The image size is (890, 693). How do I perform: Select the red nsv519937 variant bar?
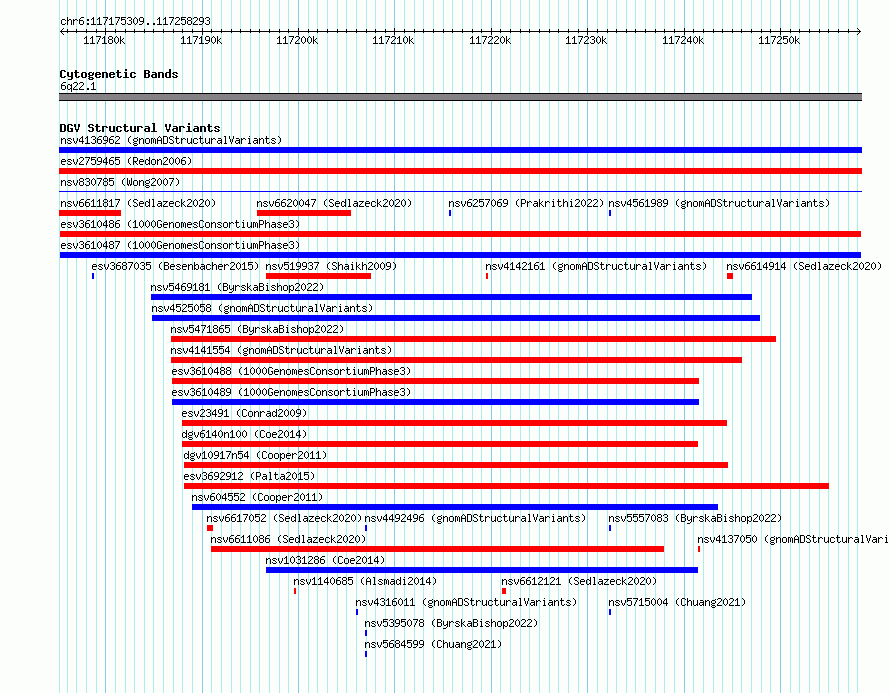click(318, 276)
